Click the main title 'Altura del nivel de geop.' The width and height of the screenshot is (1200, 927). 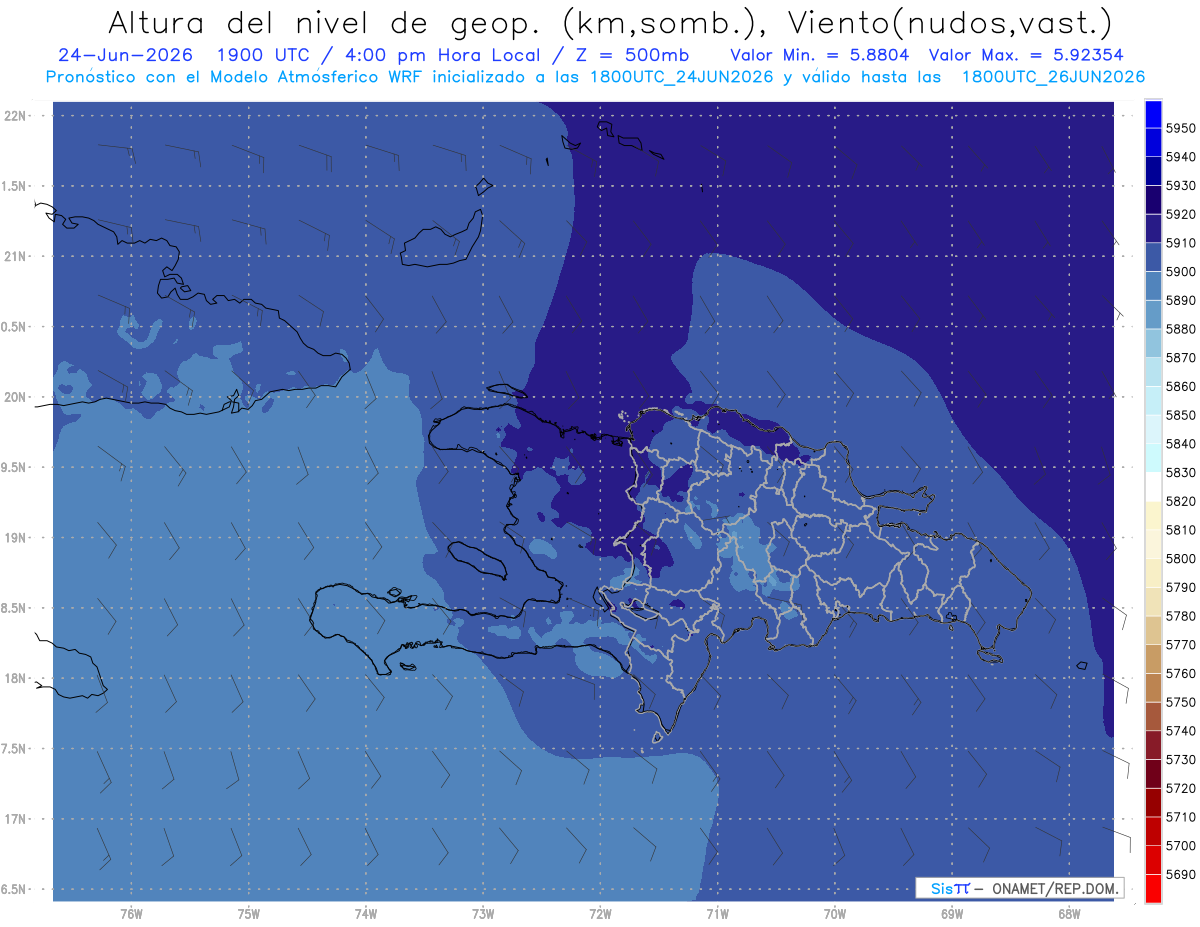[324, 22]
